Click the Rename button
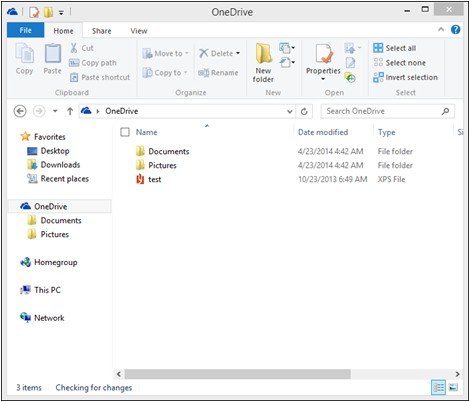This screenshot has width=470, height=402. (x=218, y=73)
